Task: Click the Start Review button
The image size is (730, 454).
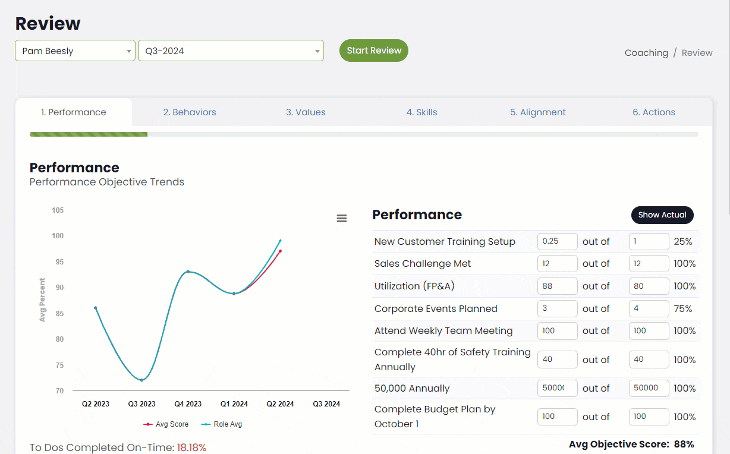Action: coord(374,50)
